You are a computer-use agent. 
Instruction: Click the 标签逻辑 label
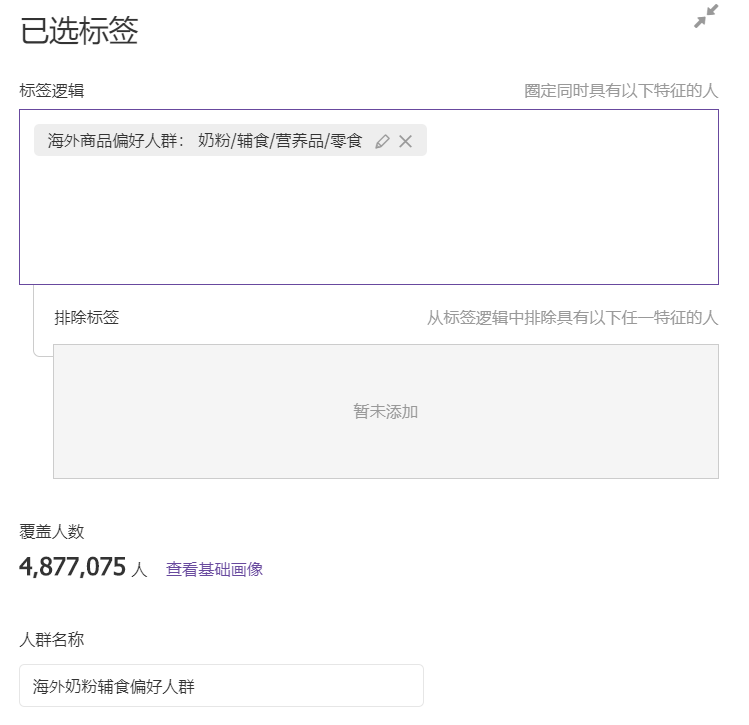click(x=52, y=90)
